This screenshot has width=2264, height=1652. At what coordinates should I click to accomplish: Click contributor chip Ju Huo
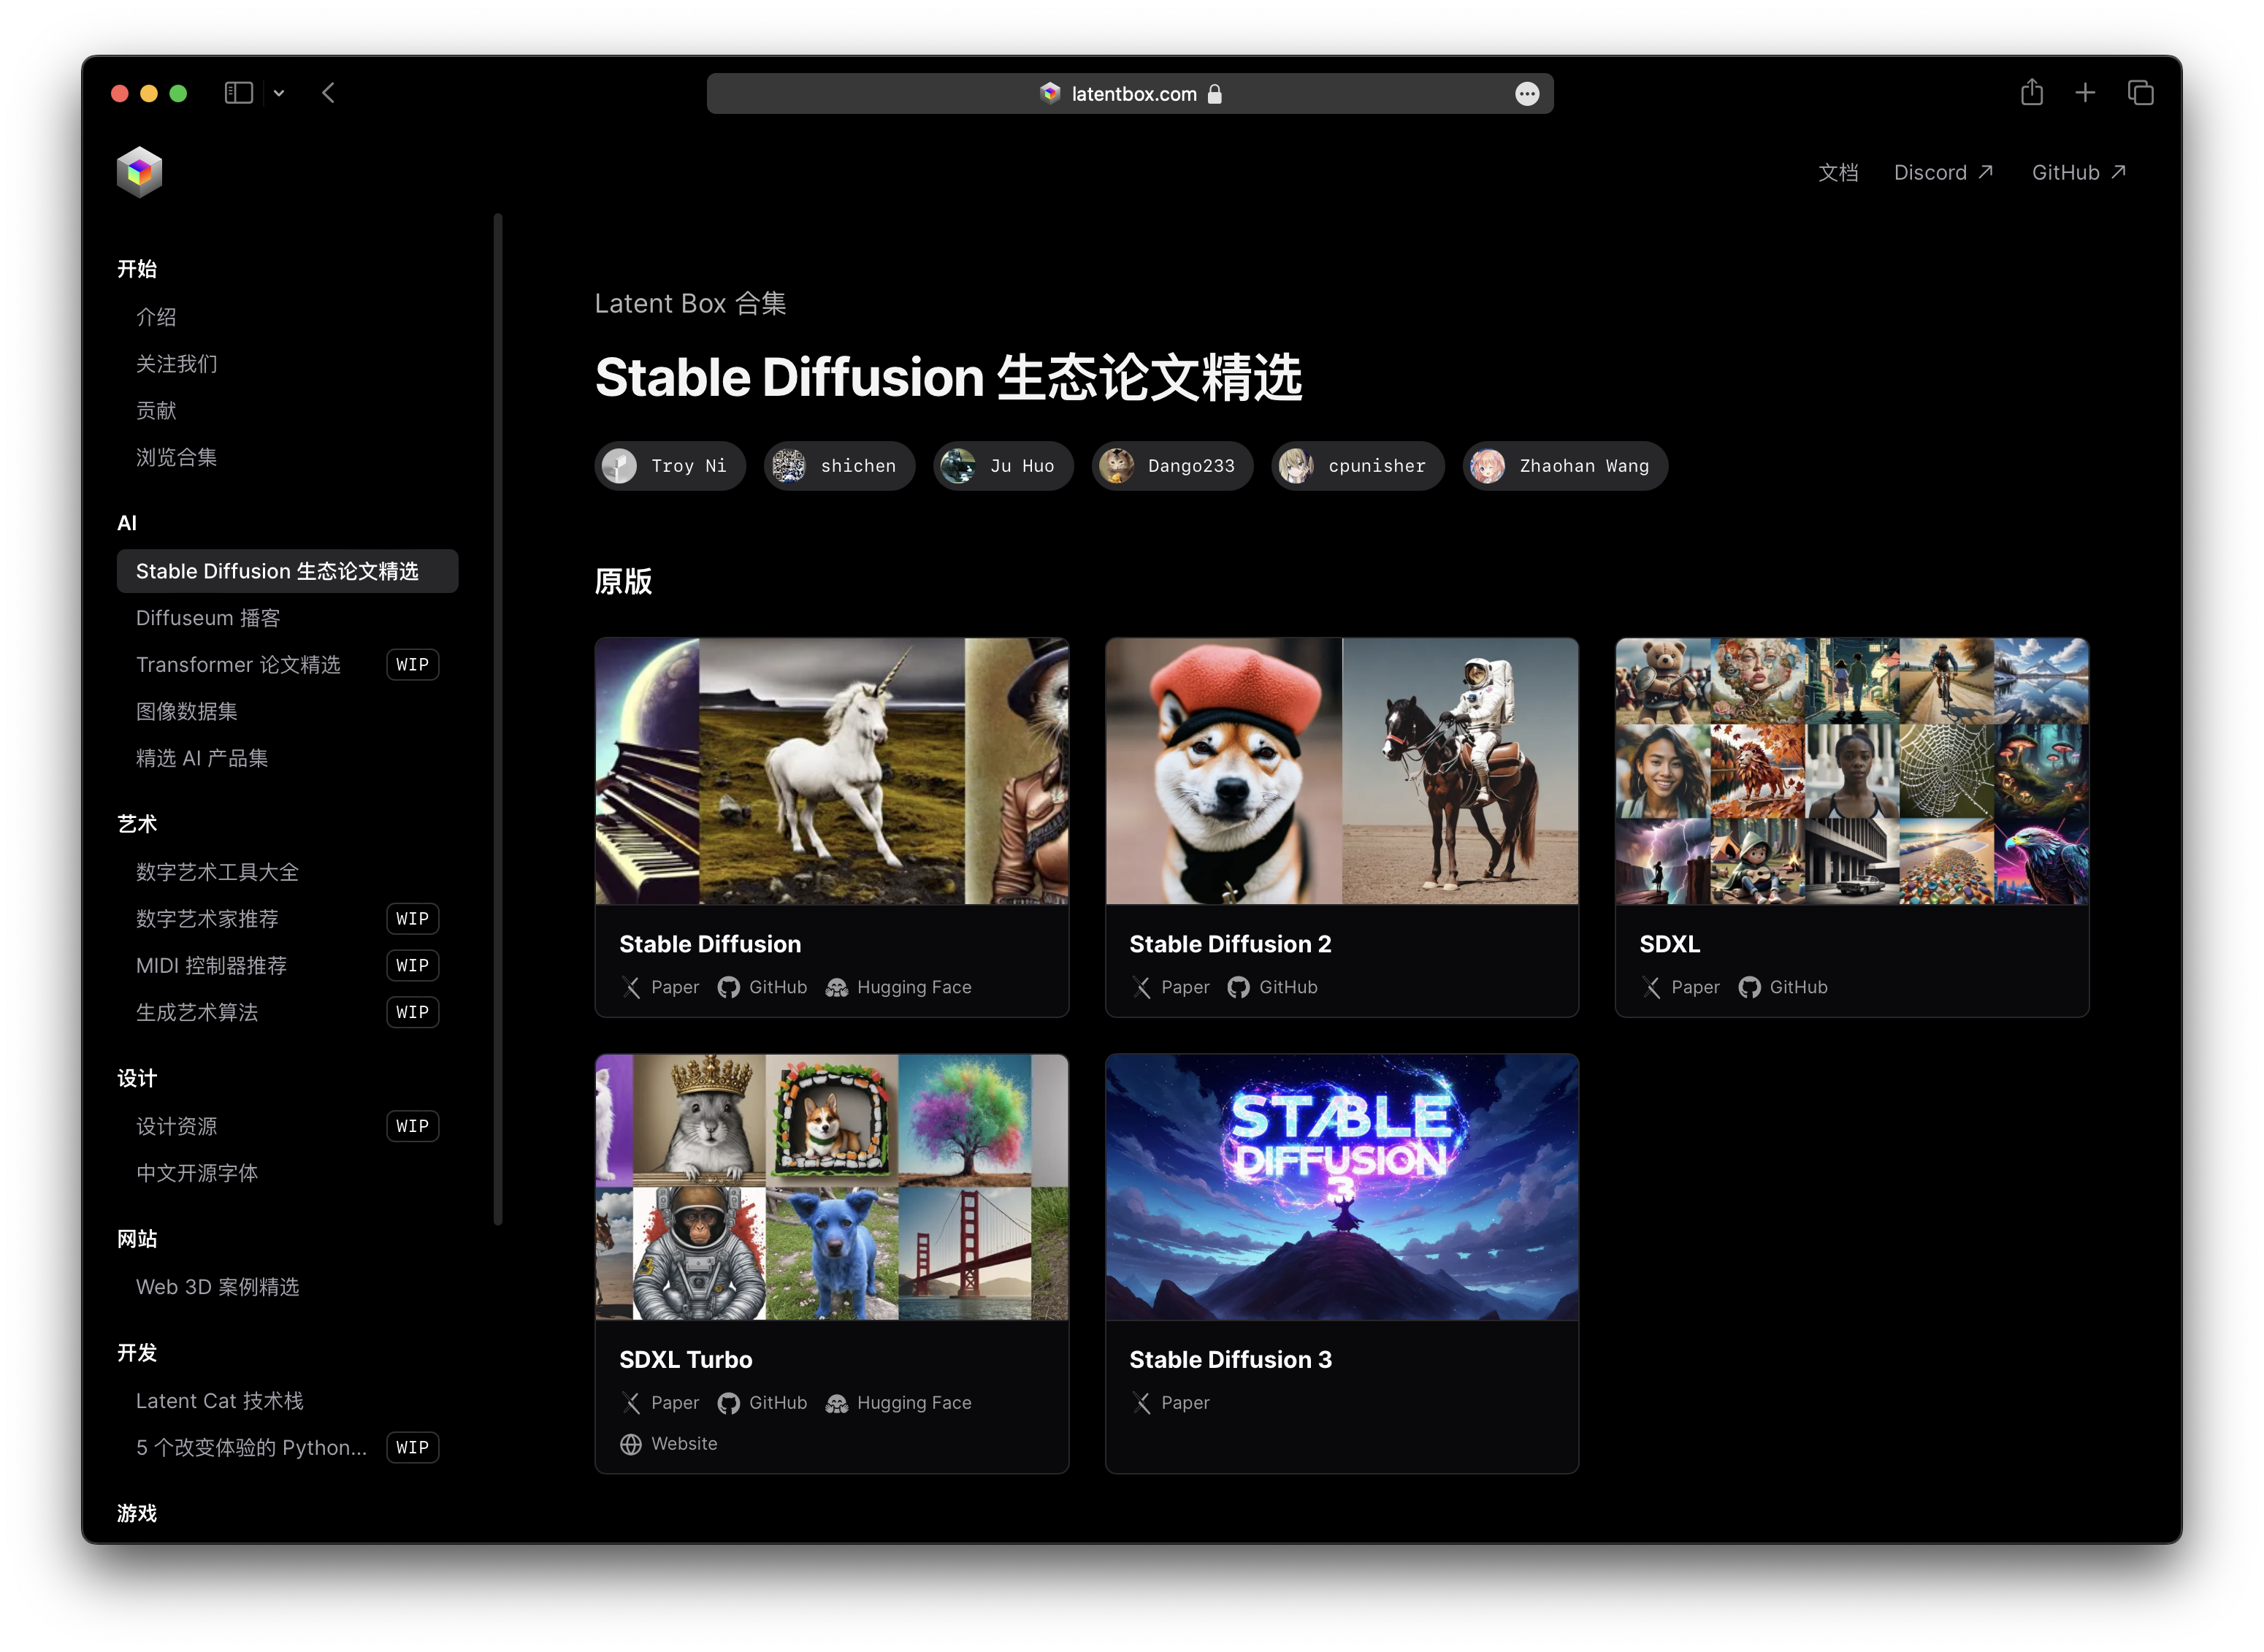point(1003,466)
